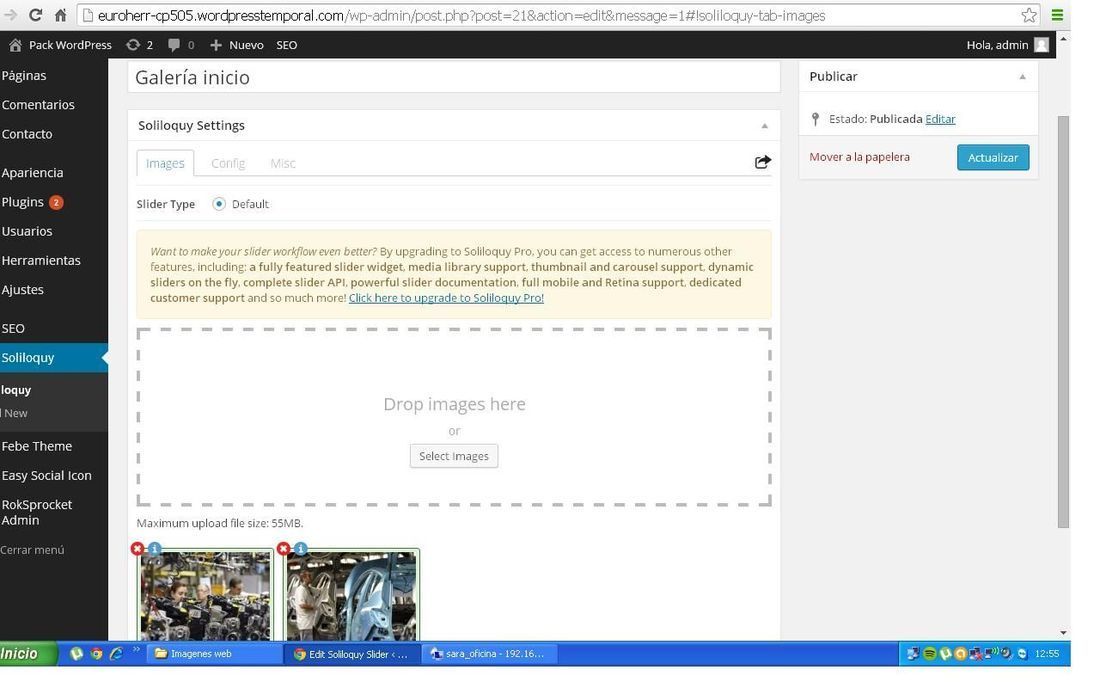The width and height of the screenshot is (1100, 688).
Task: Open the upgrade to Soliloquy Pro link
Action: coord(446,298)
